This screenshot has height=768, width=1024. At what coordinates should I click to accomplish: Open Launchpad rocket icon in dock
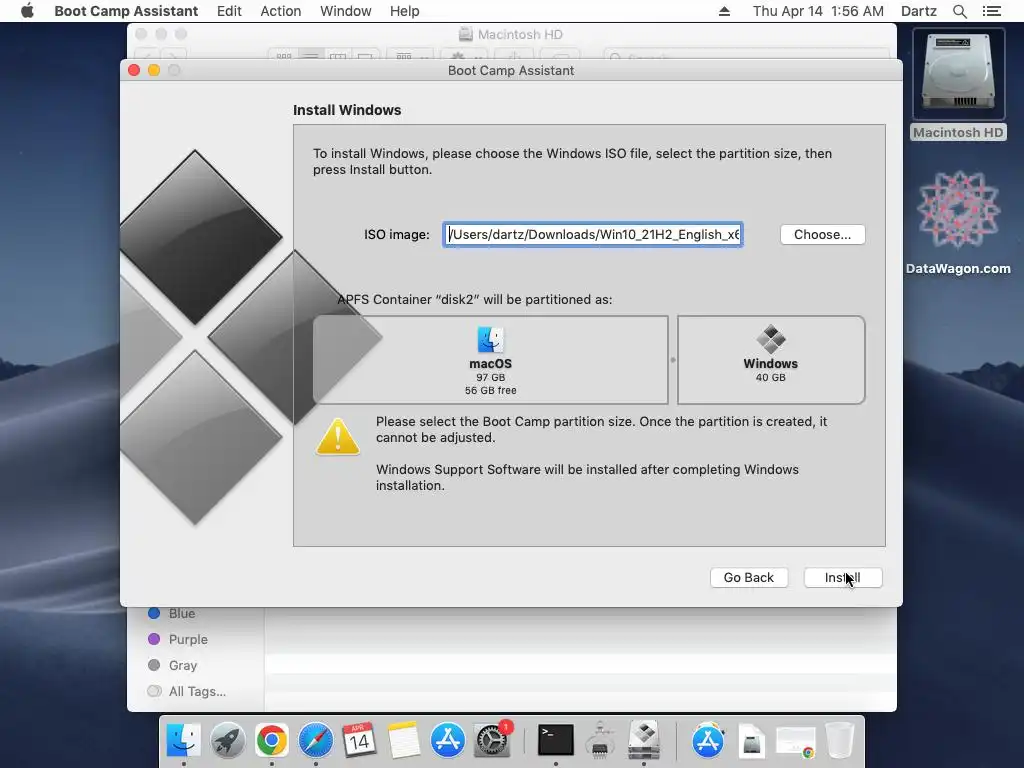[x=227, y=740]
